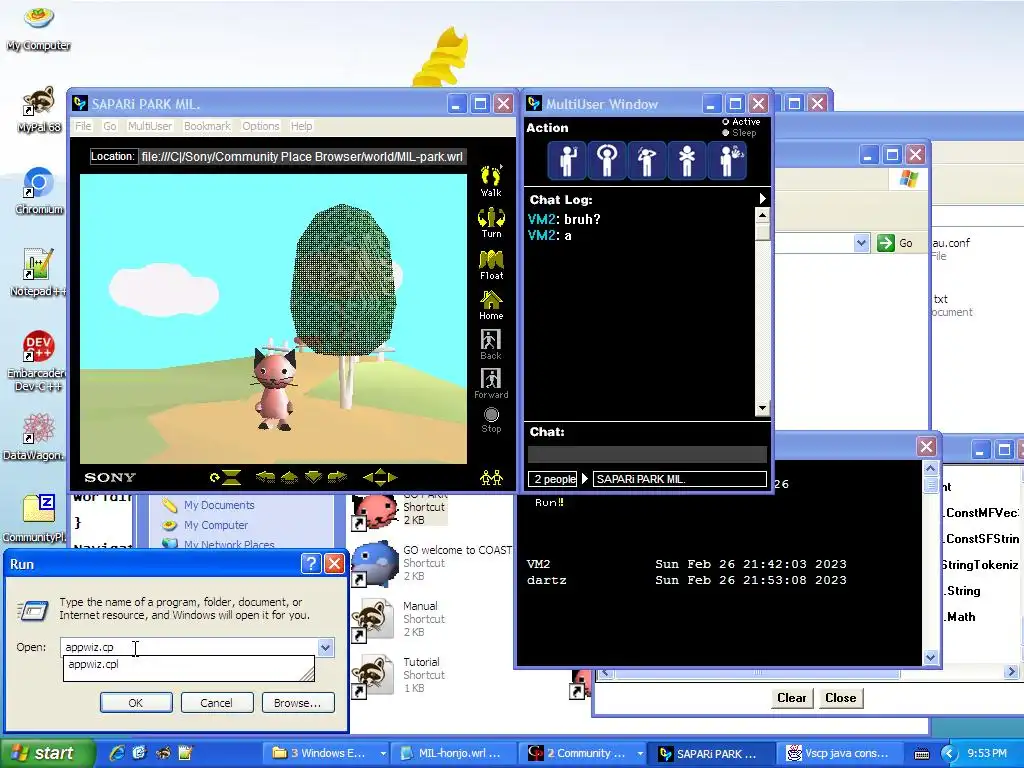Screen dimensions: 1024x768
Task: Trigger the goodbye waving action icon
Action: pyautogui.click(x=728, y=160)
